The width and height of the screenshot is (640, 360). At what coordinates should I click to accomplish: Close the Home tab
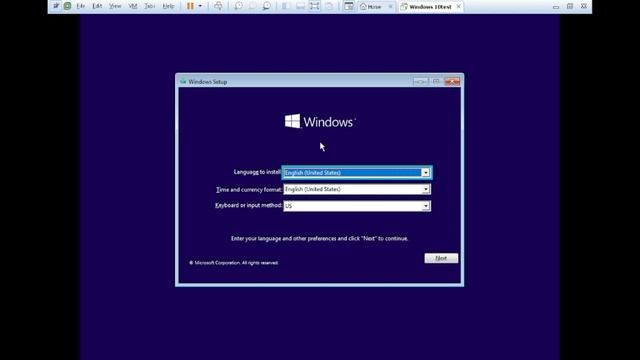tap(390, 7)
